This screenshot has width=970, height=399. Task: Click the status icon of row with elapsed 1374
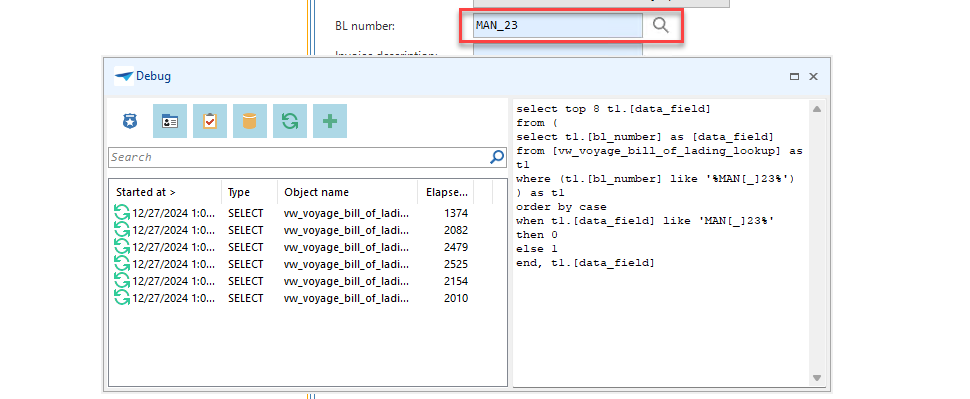point(122,213)
